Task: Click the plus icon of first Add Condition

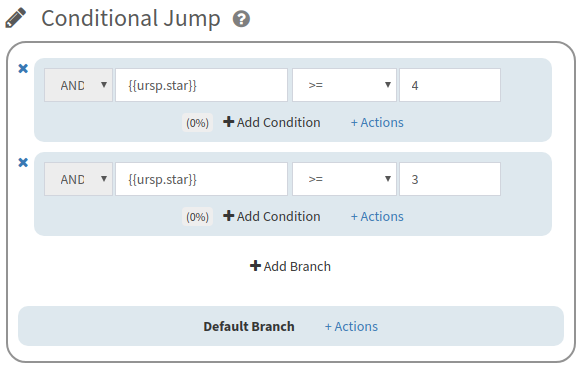Action: pos(228,122)
